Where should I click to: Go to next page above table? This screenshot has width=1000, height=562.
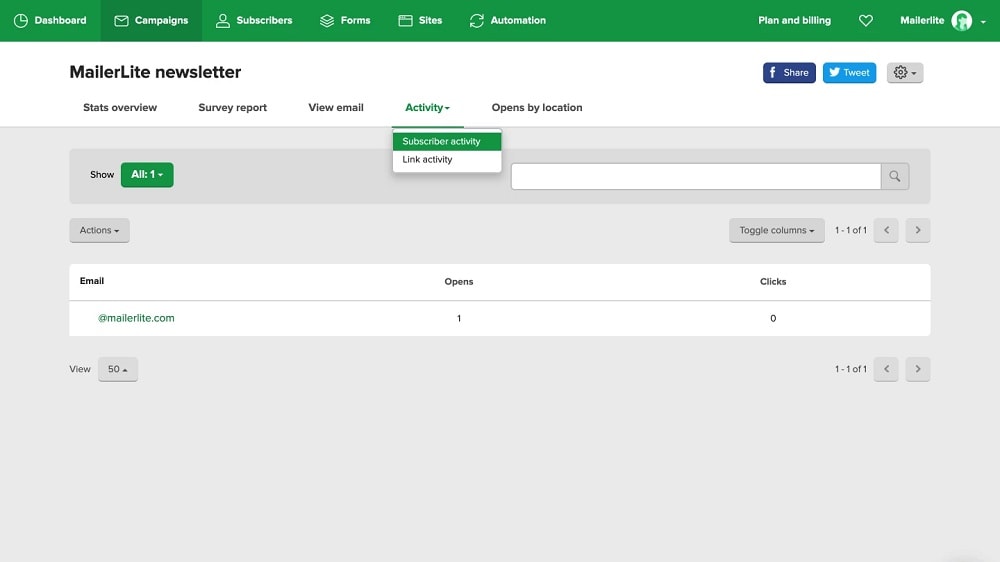[918, 230]
